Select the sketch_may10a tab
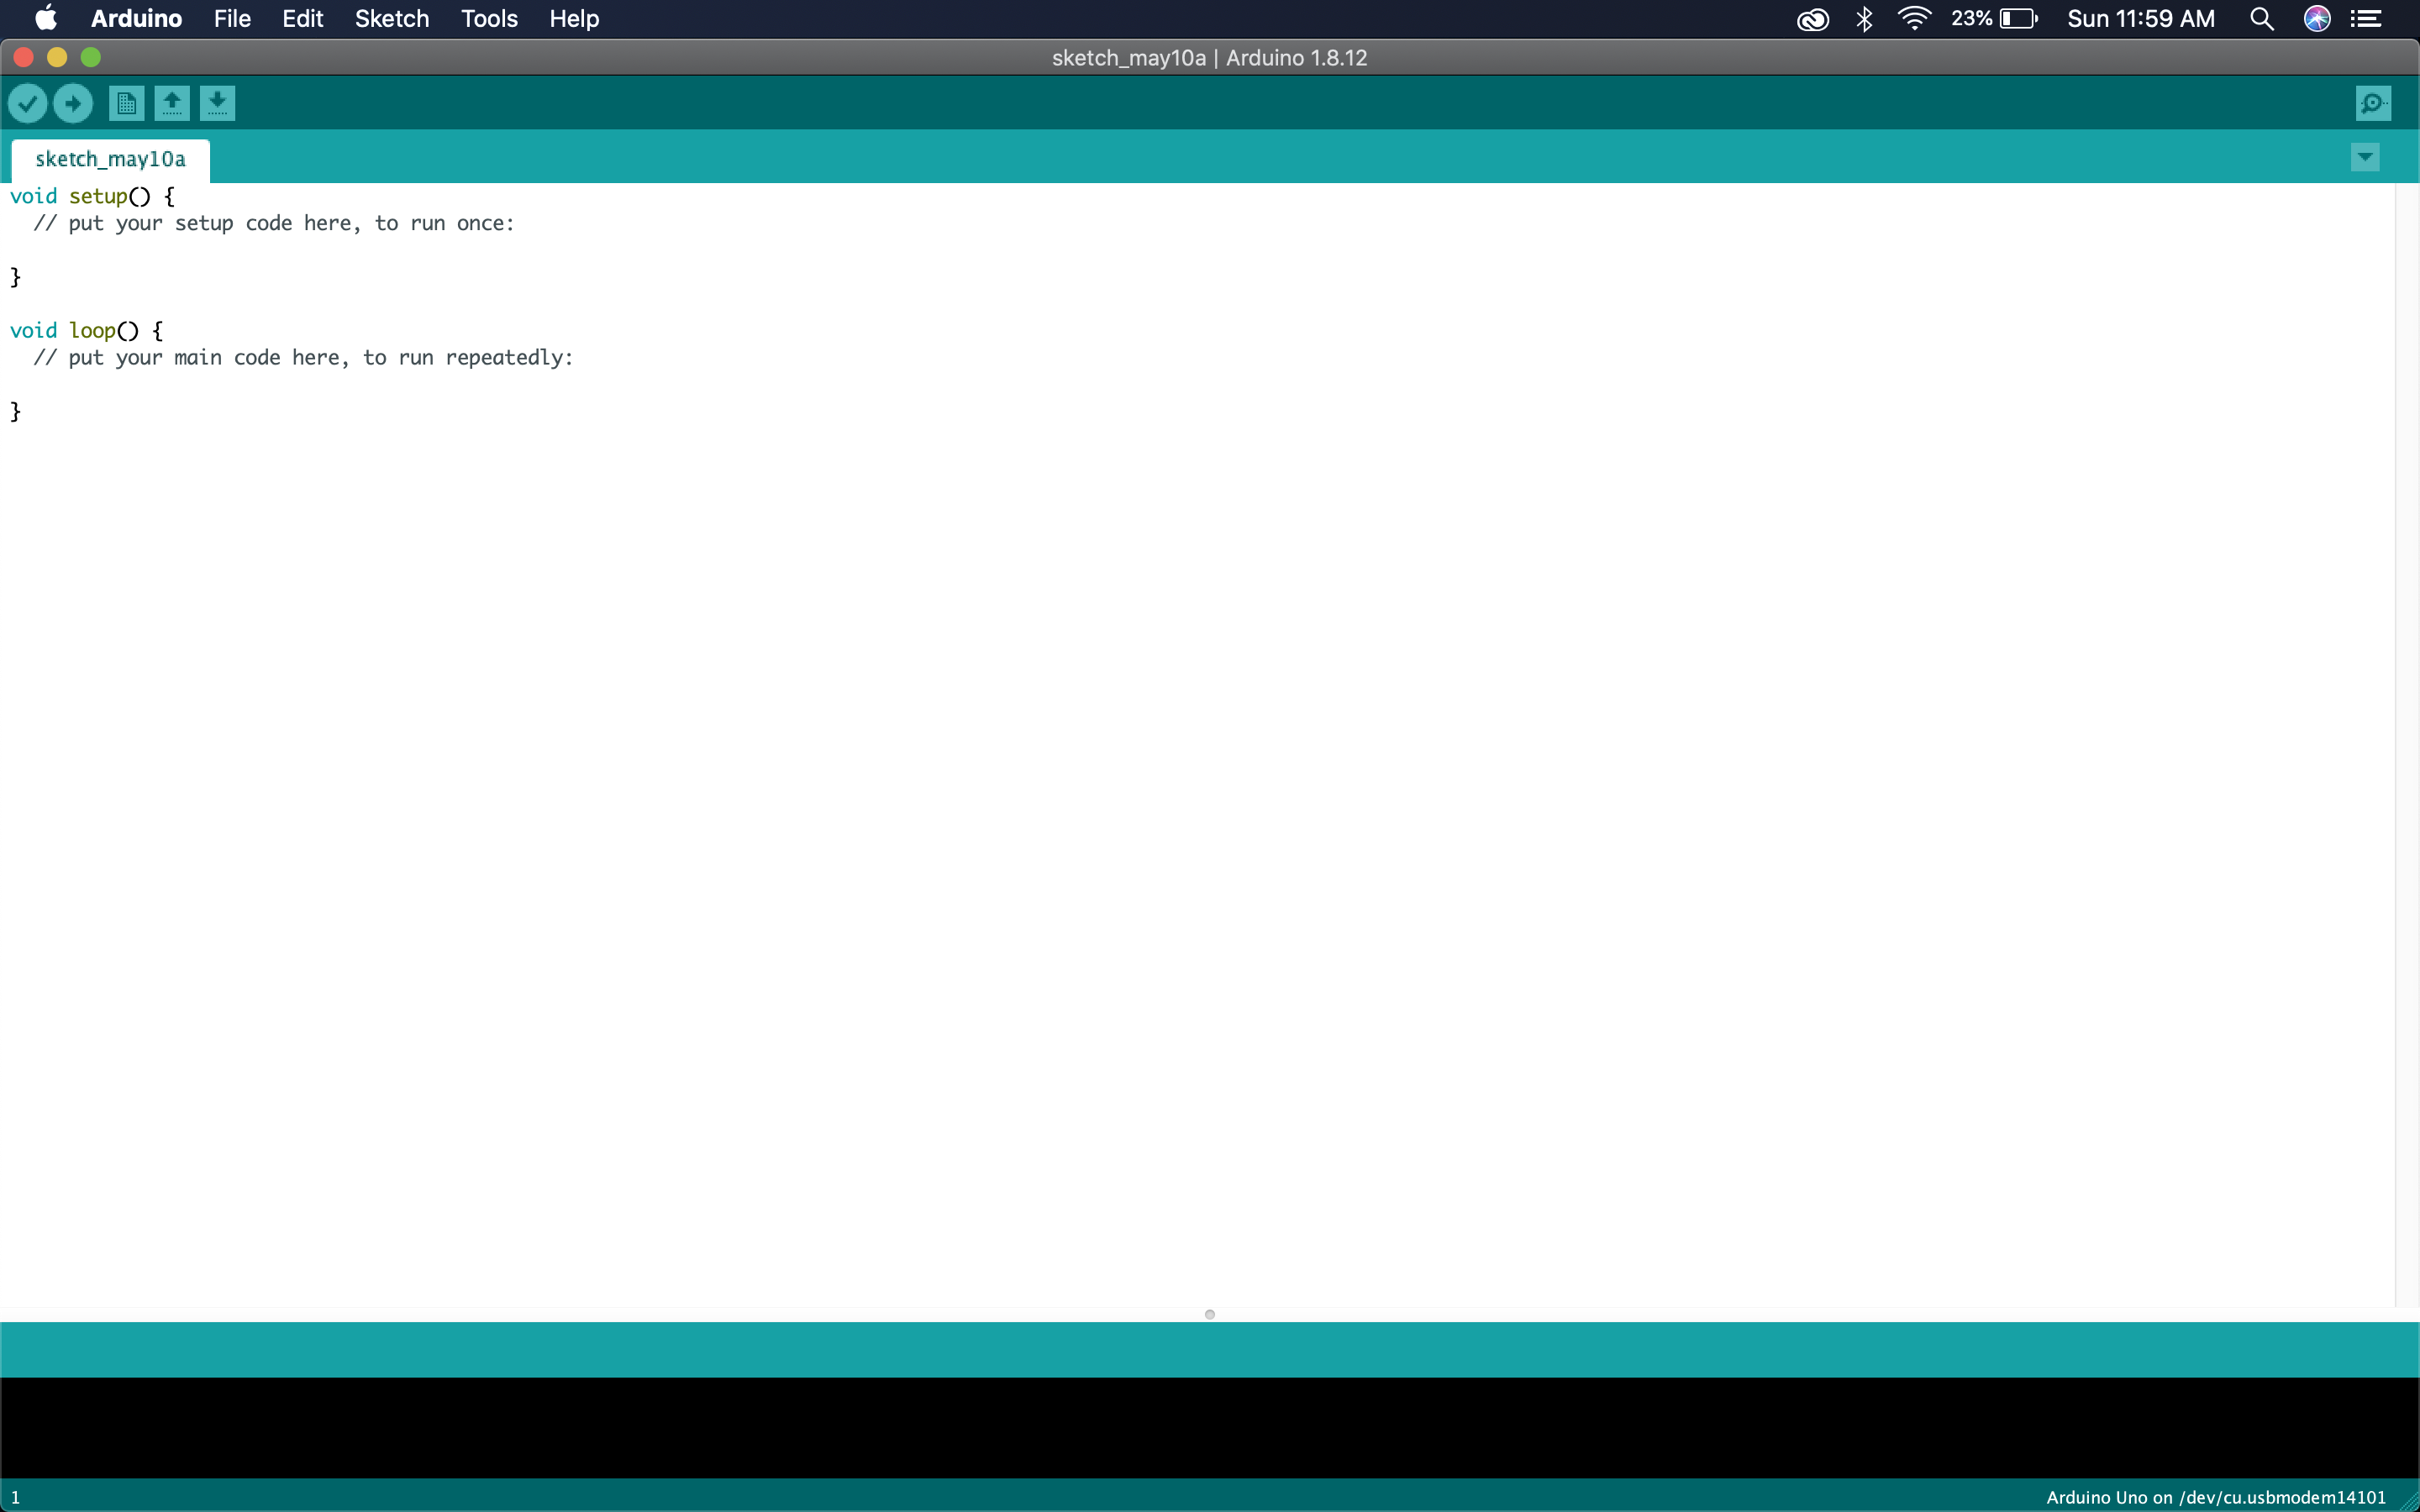2420x1512 pixels. (x=110, y=158)
